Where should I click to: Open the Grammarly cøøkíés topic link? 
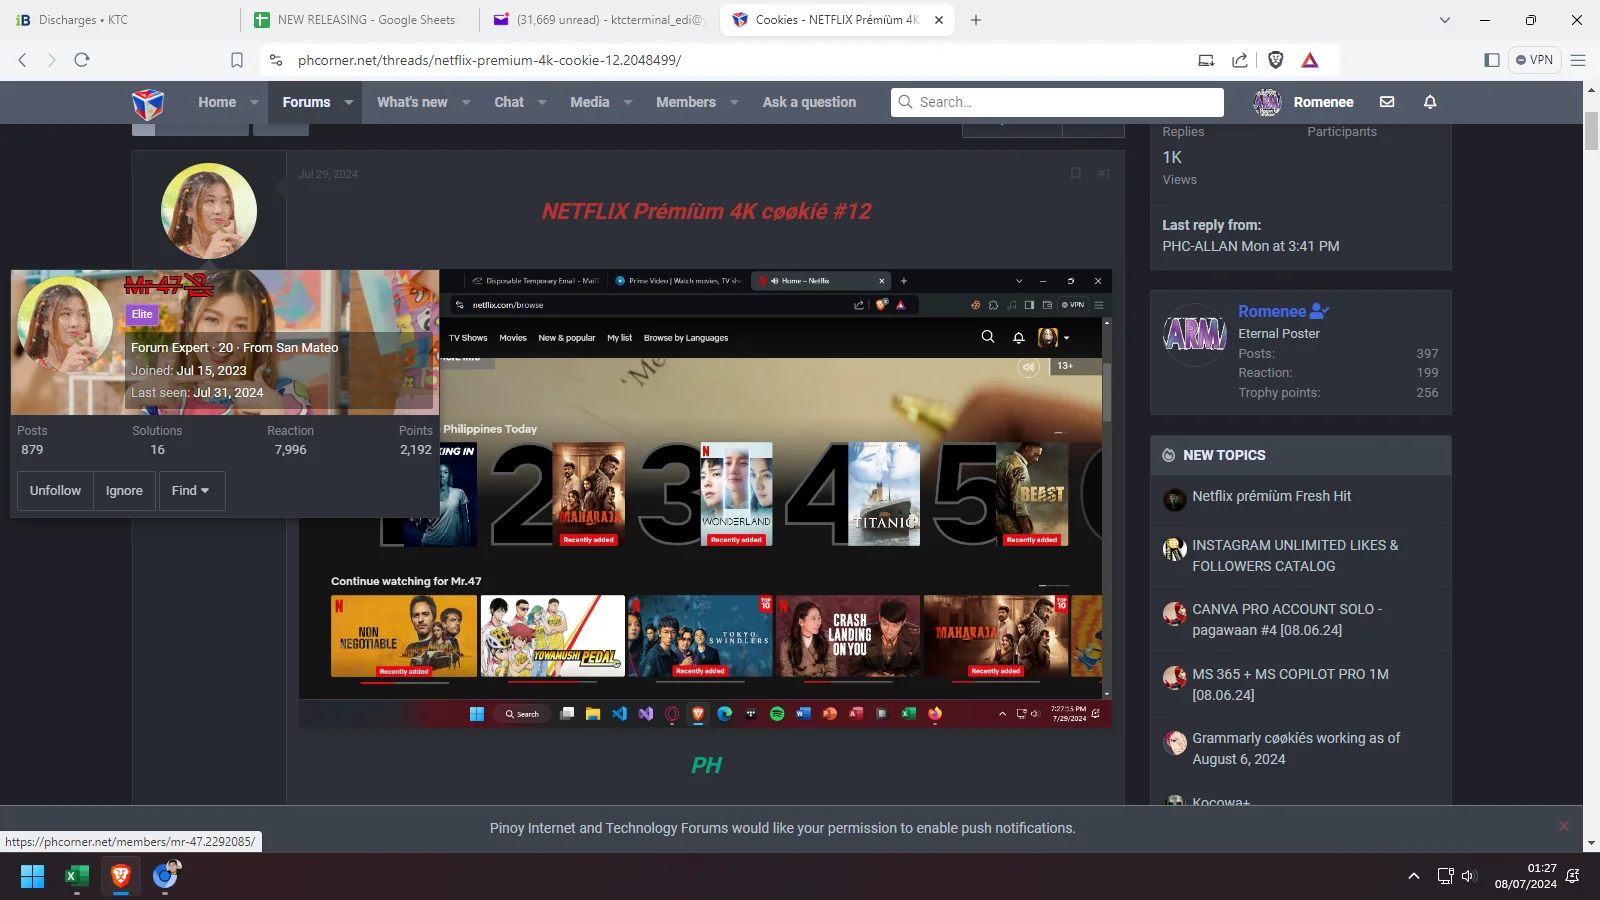click(x=1296, y=749)
